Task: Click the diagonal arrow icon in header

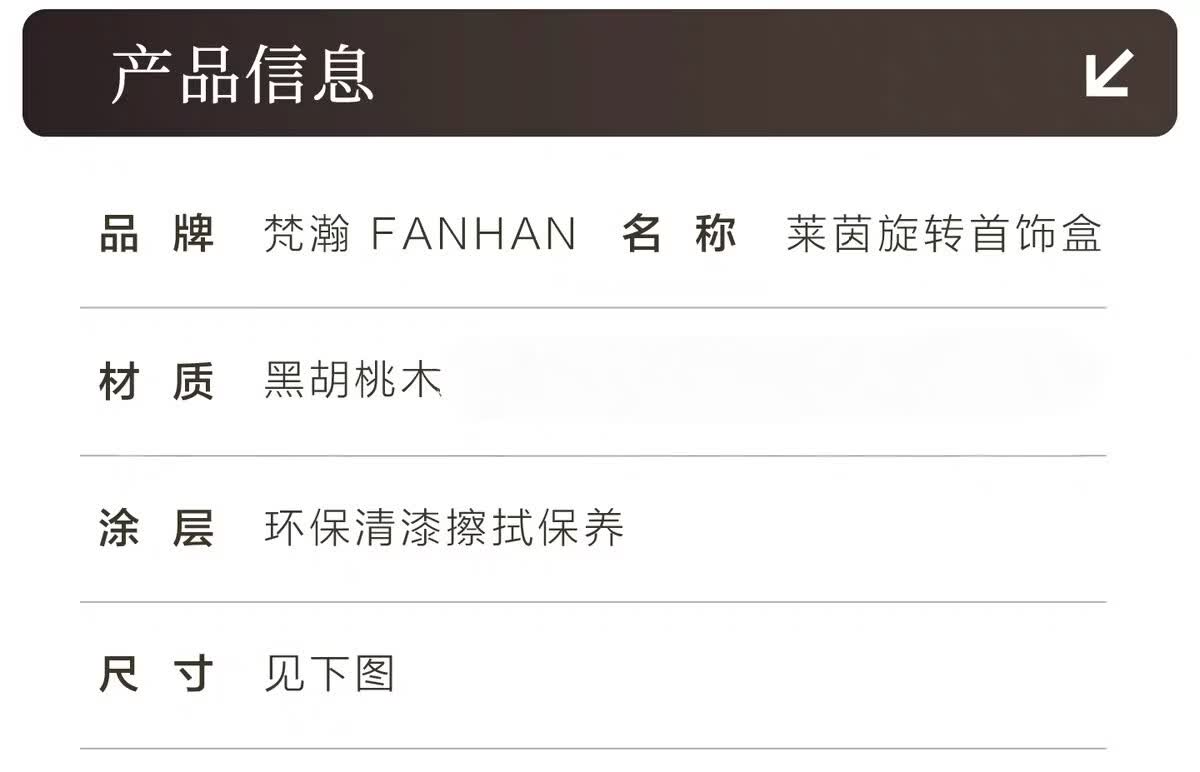Action: coord(1108,73)
